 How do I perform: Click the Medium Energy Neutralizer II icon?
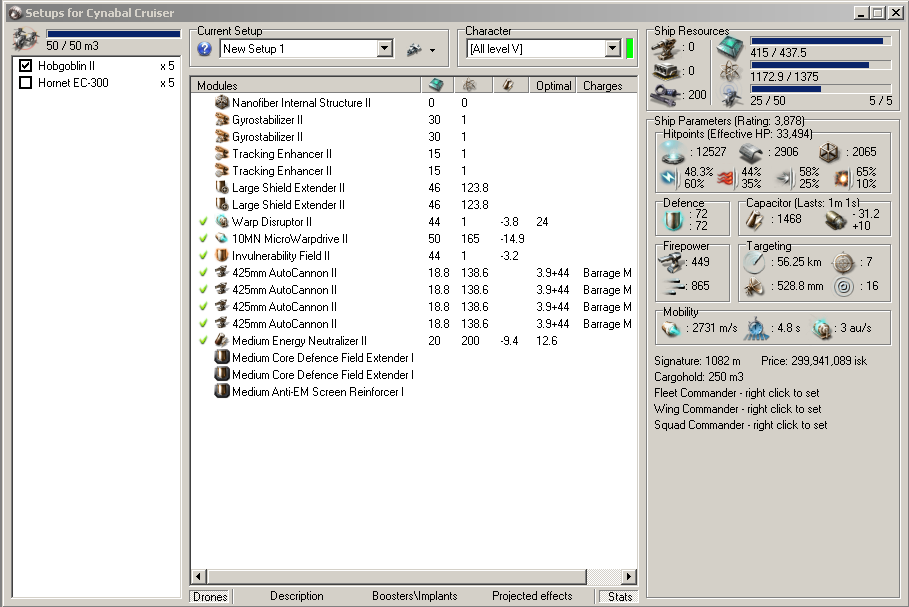(221, 340)
